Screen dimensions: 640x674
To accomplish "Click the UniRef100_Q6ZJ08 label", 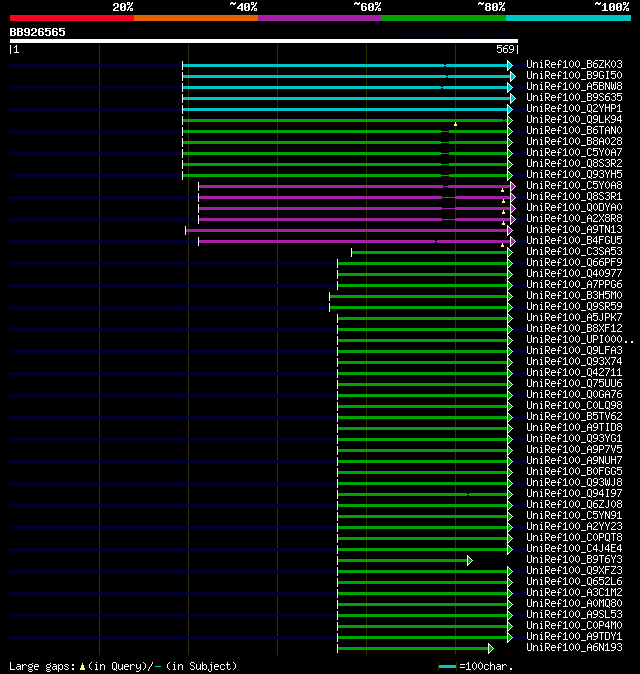I will (574, 505).
